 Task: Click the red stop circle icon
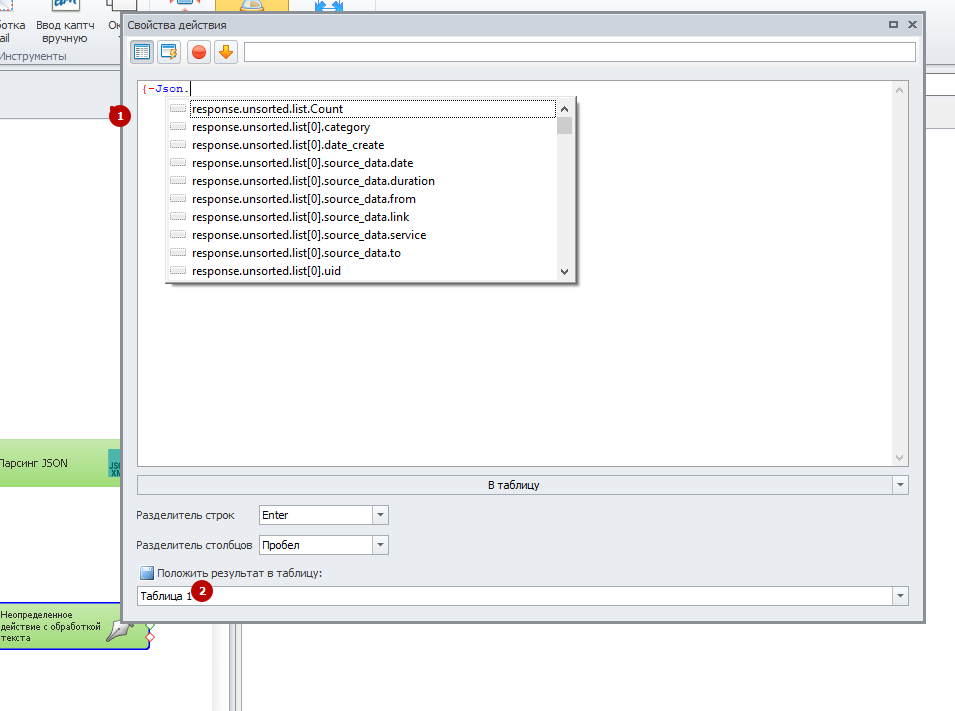click(199, 52)
